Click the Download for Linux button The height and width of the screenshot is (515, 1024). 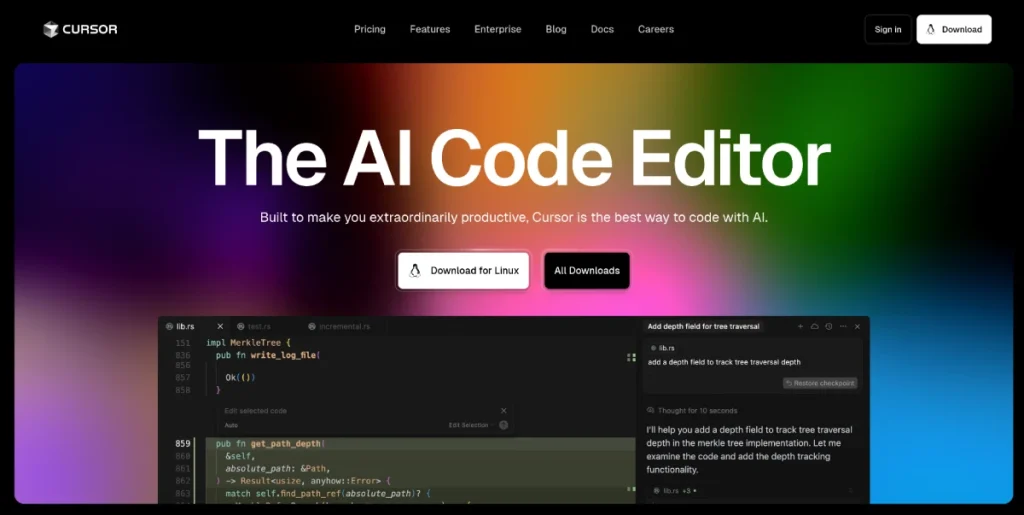pyautogui.click(x=463, y=270)
